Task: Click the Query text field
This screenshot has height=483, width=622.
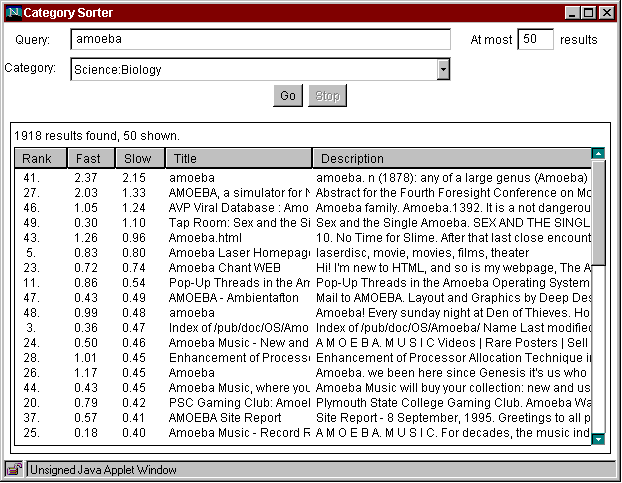Action: click(x=260, y=40)
